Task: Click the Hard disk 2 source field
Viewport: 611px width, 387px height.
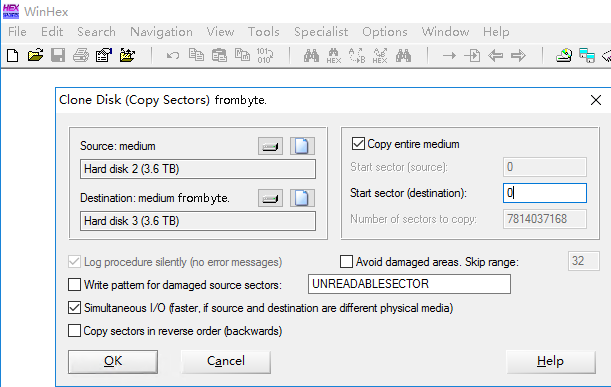Action: [198, 169]
